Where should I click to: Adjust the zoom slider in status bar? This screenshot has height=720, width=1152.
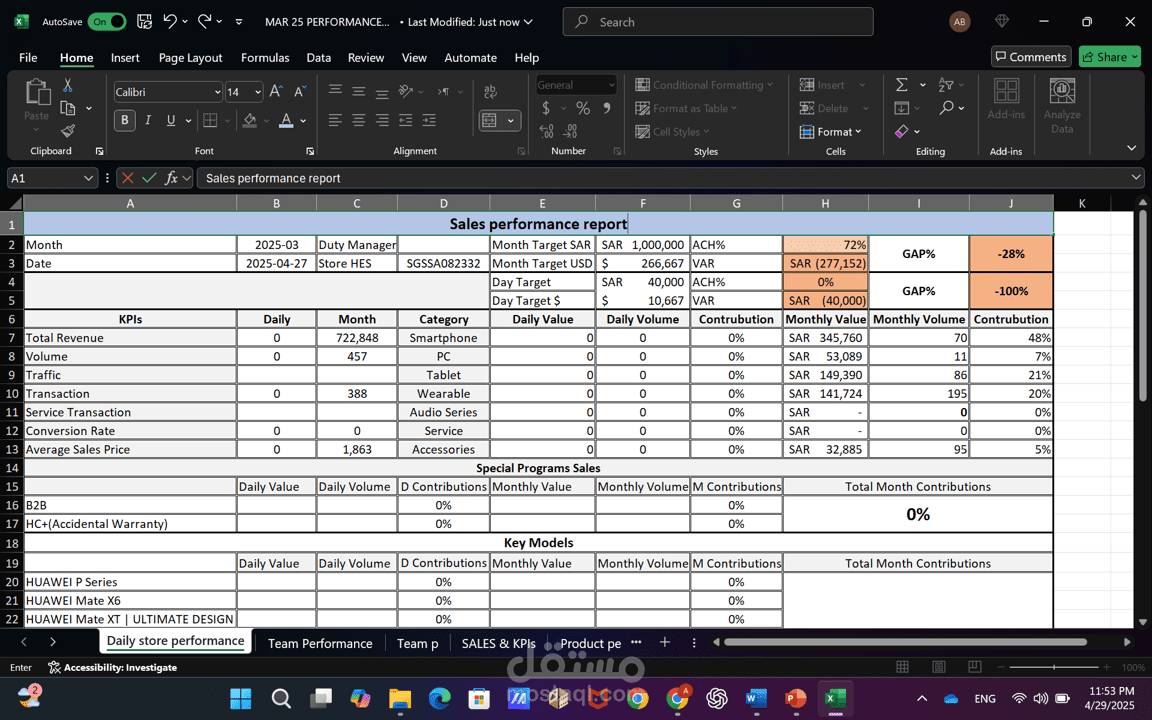[x=1054, y=667]
